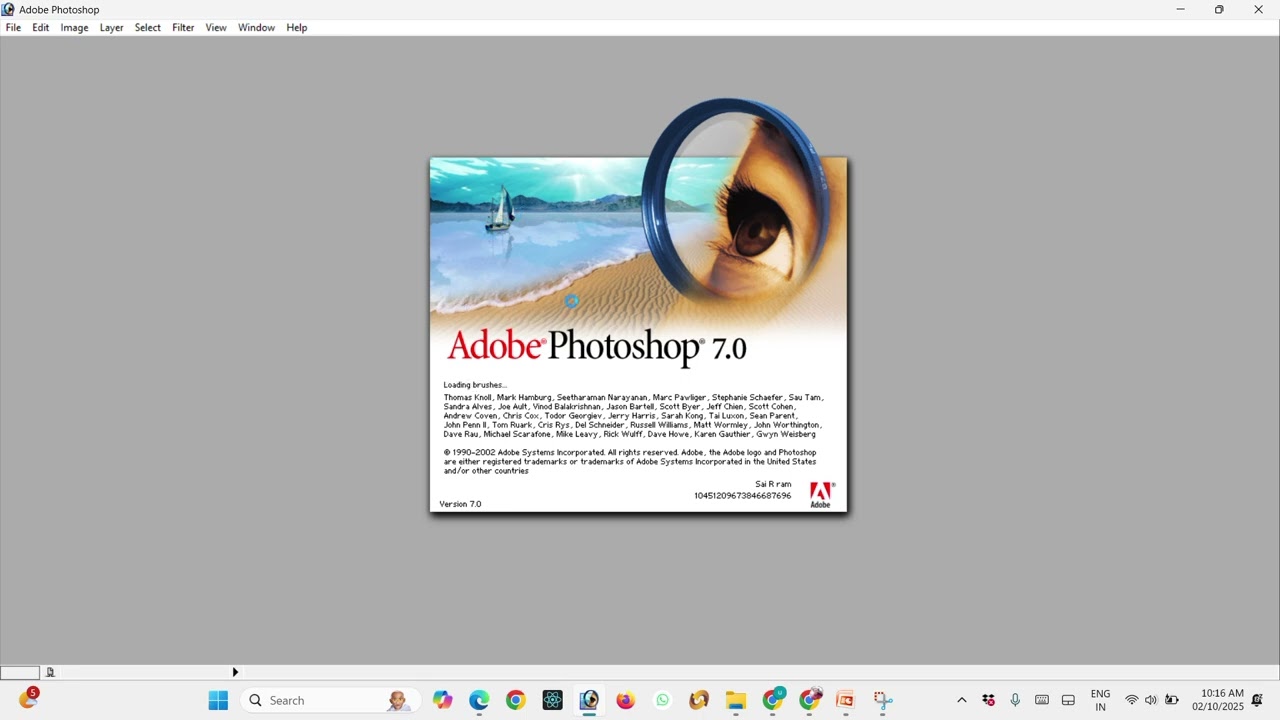The width and height of the screenshot is (1280, 720).
Task: Click the touch keyboard tray icon
Action: click(1042, 700)
